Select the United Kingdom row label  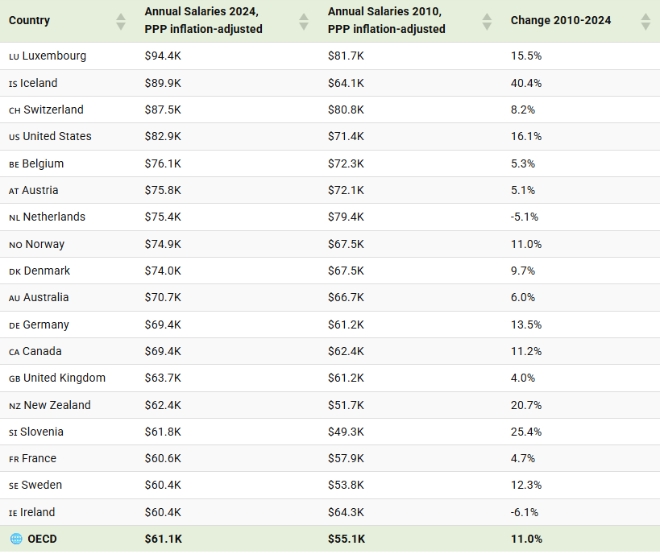coord(64,378)
